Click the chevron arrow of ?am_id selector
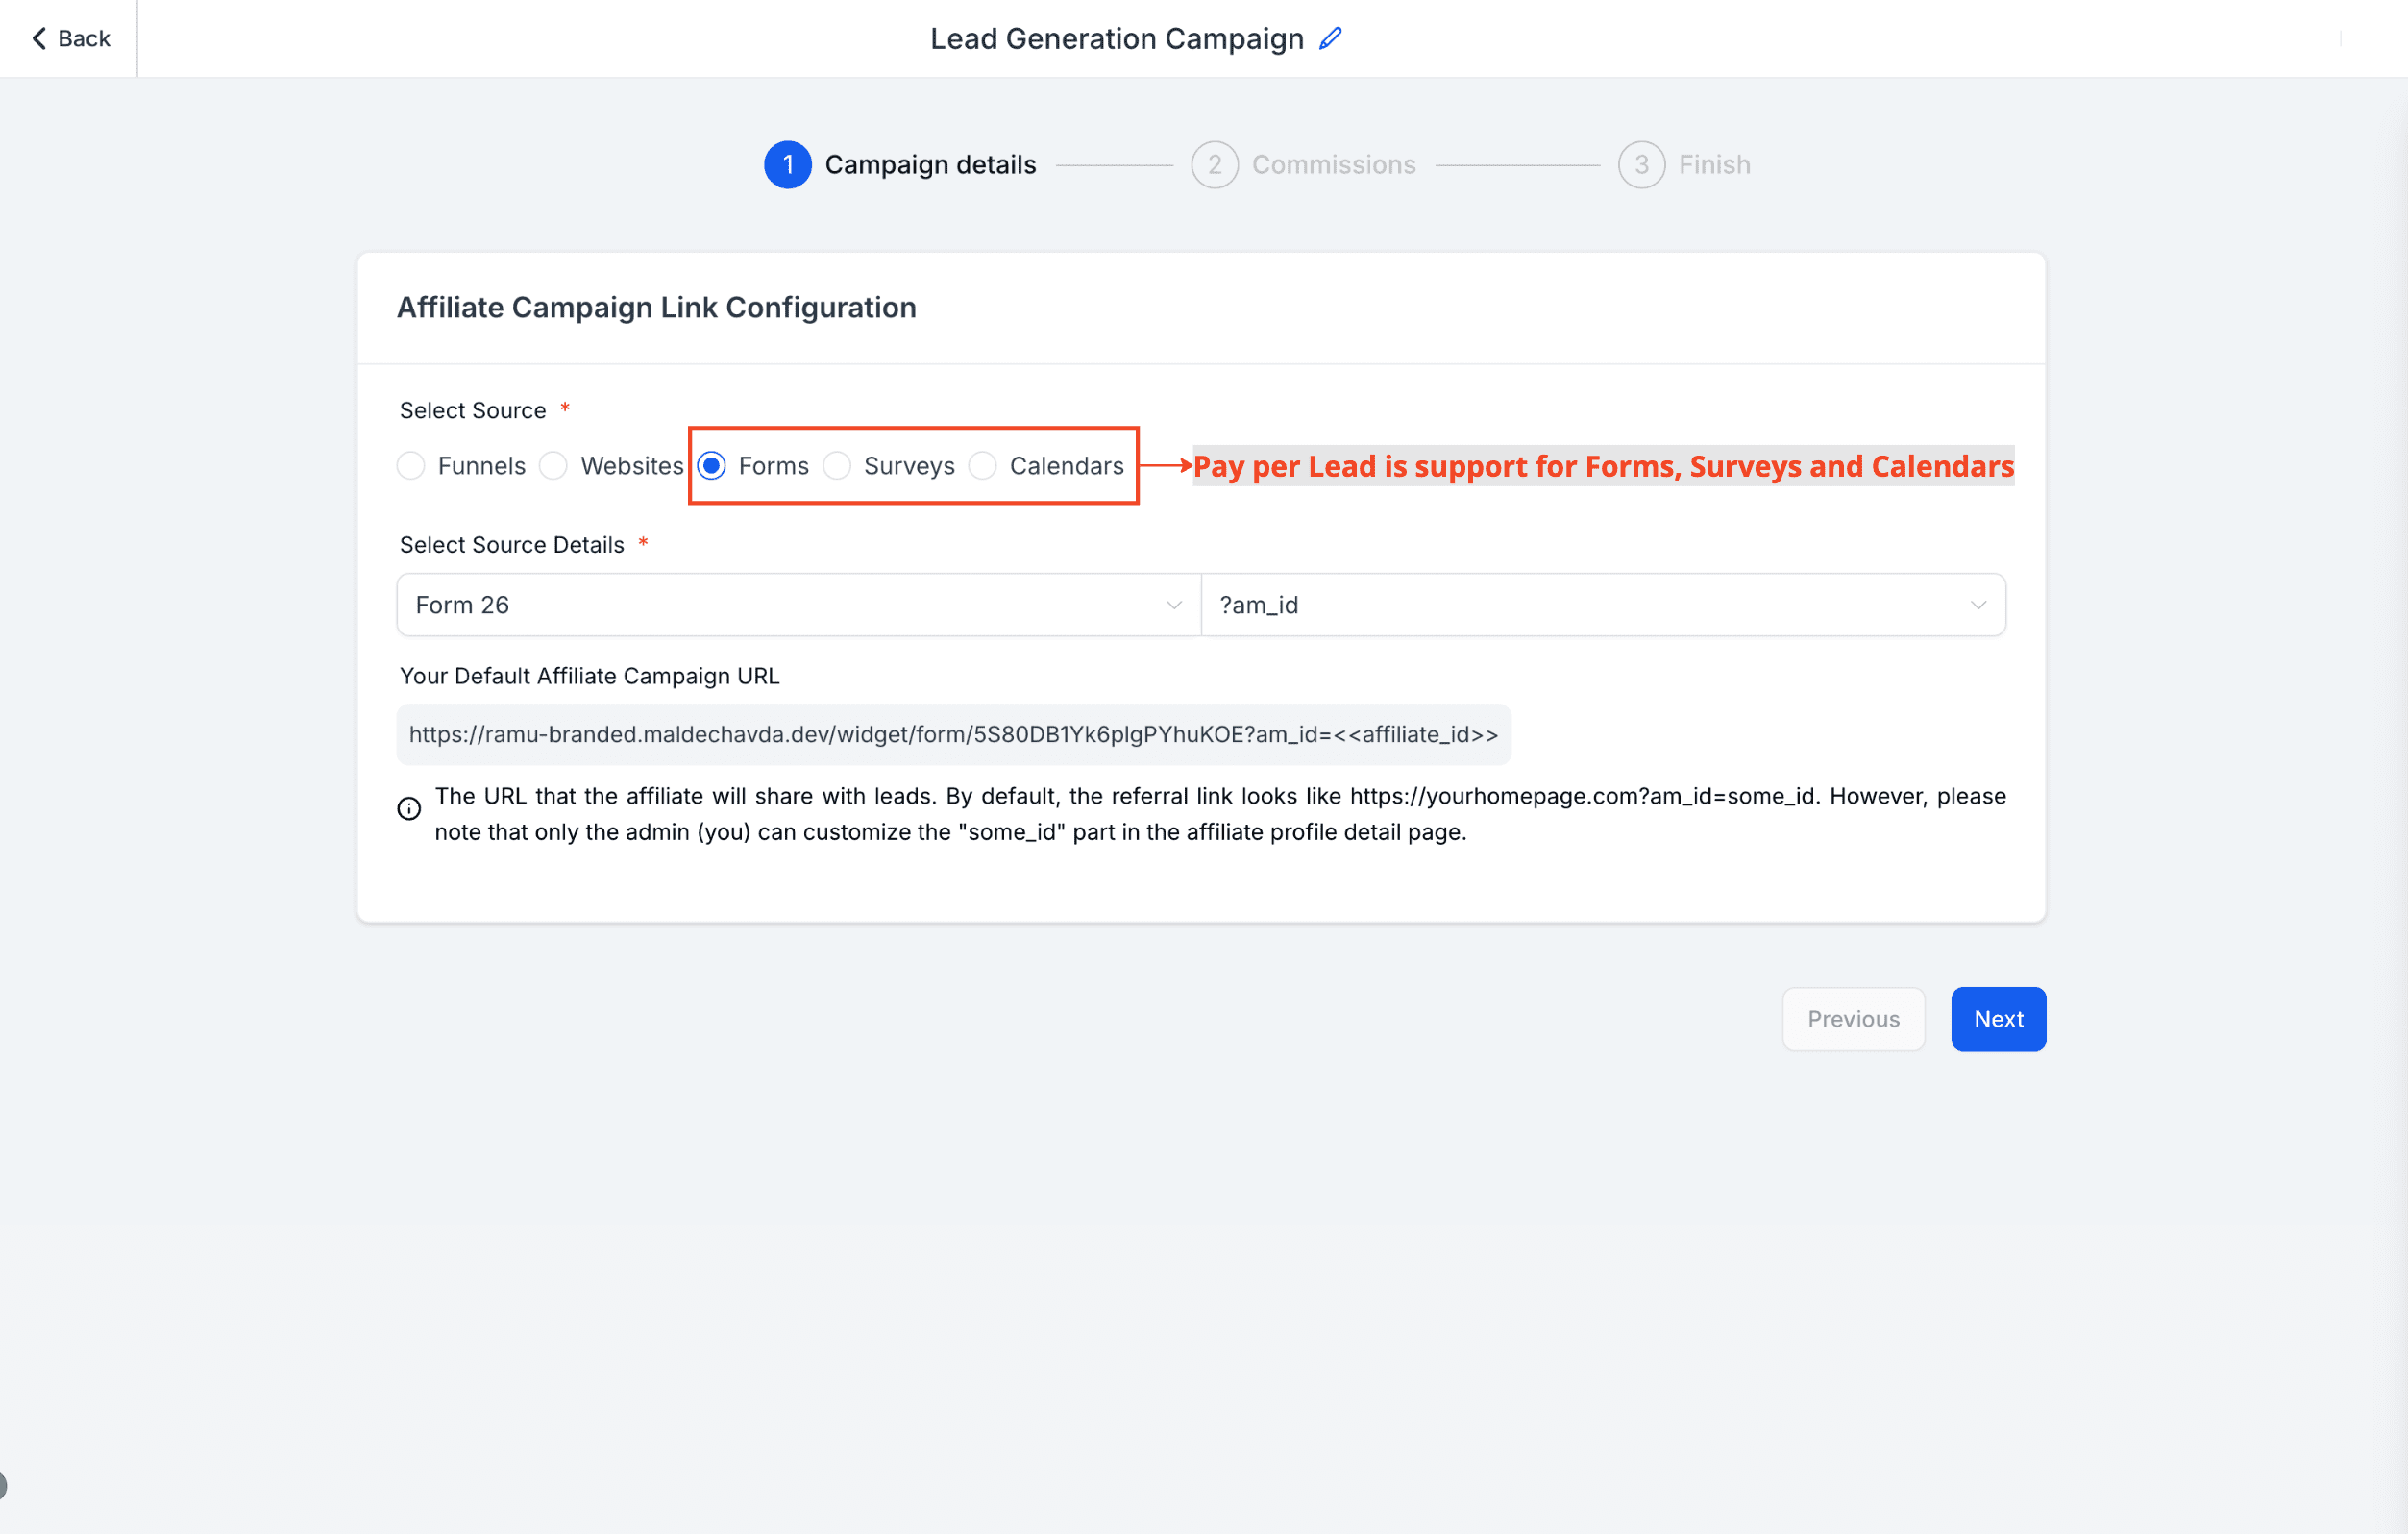This screenshot has height=1534, width=2408. [x=1978, y=605]
